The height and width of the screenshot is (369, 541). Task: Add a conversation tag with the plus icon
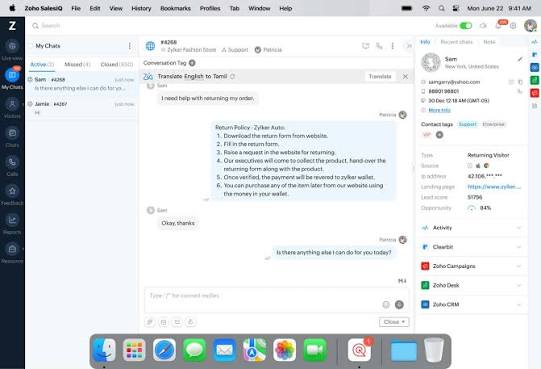192,63
